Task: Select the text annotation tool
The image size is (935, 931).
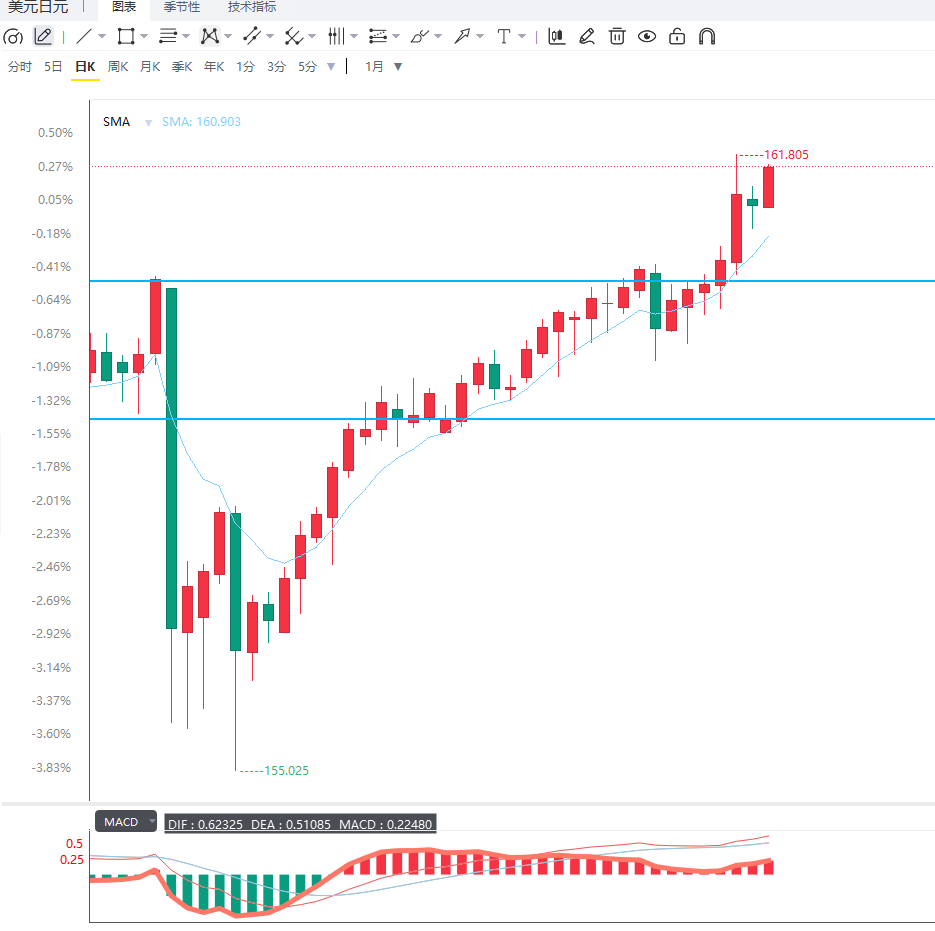Action: pyautogui.click(x=504, y=36)
